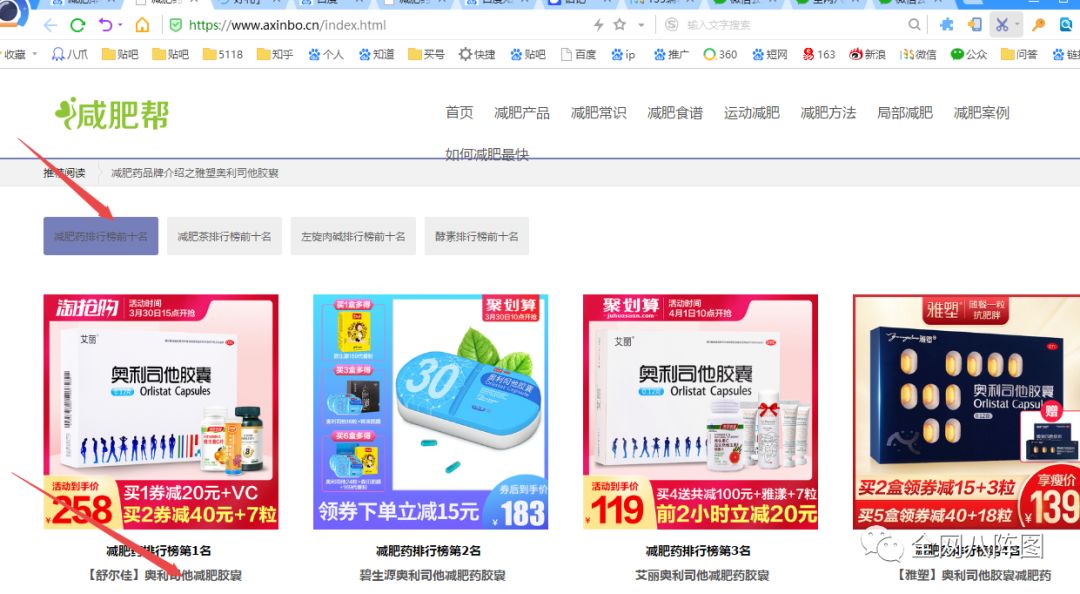Open the 首页 navigation item
Viewport: 1080px width, 594px height.
(x=459, y=113)
